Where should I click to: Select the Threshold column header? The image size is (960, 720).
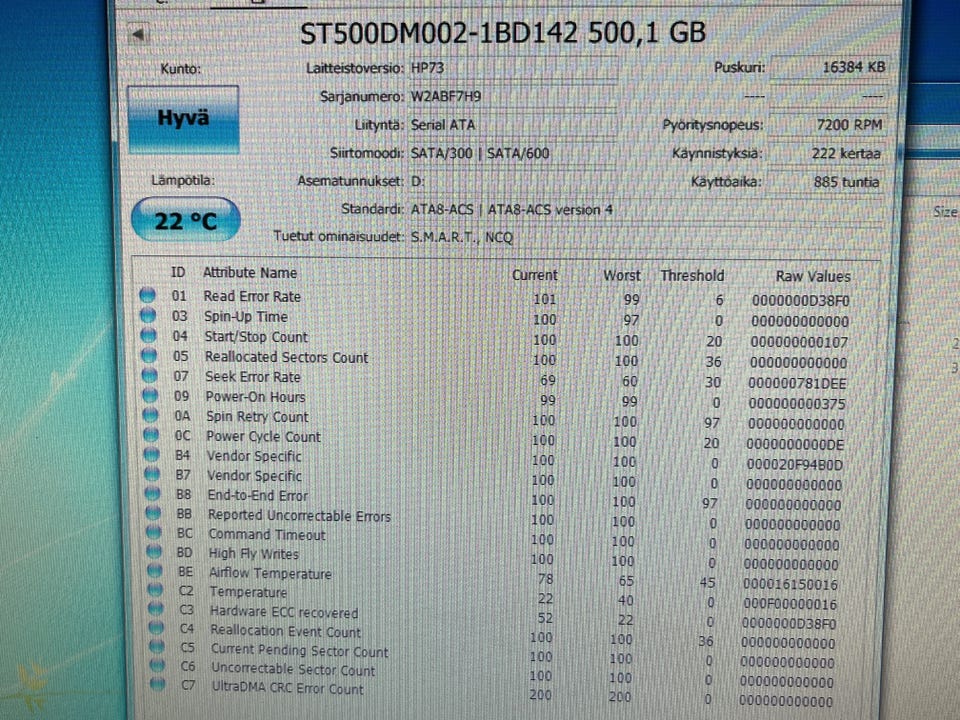pyautogui.click(x=692, y=276)
